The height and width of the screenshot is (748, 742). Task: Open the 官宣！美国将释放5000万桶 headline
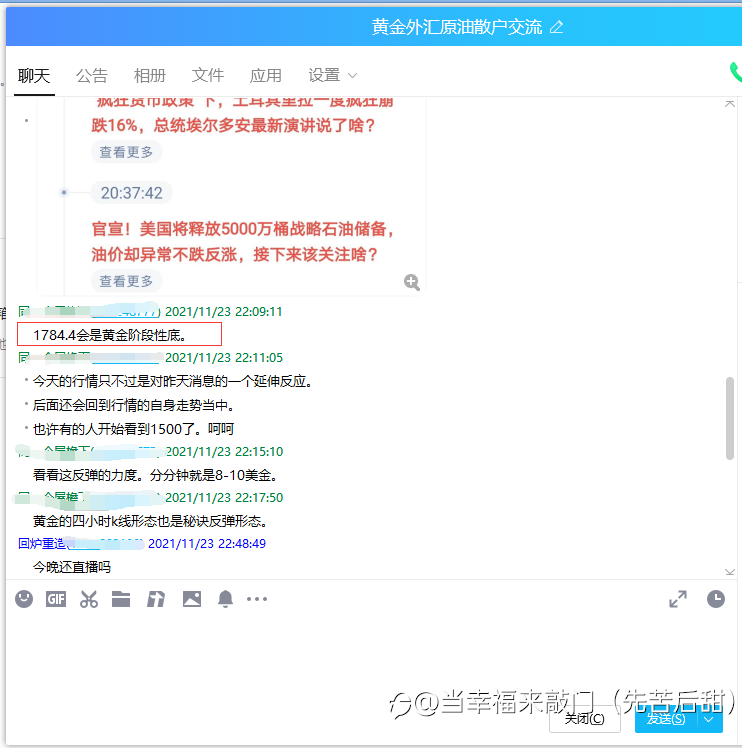(243, 241)
